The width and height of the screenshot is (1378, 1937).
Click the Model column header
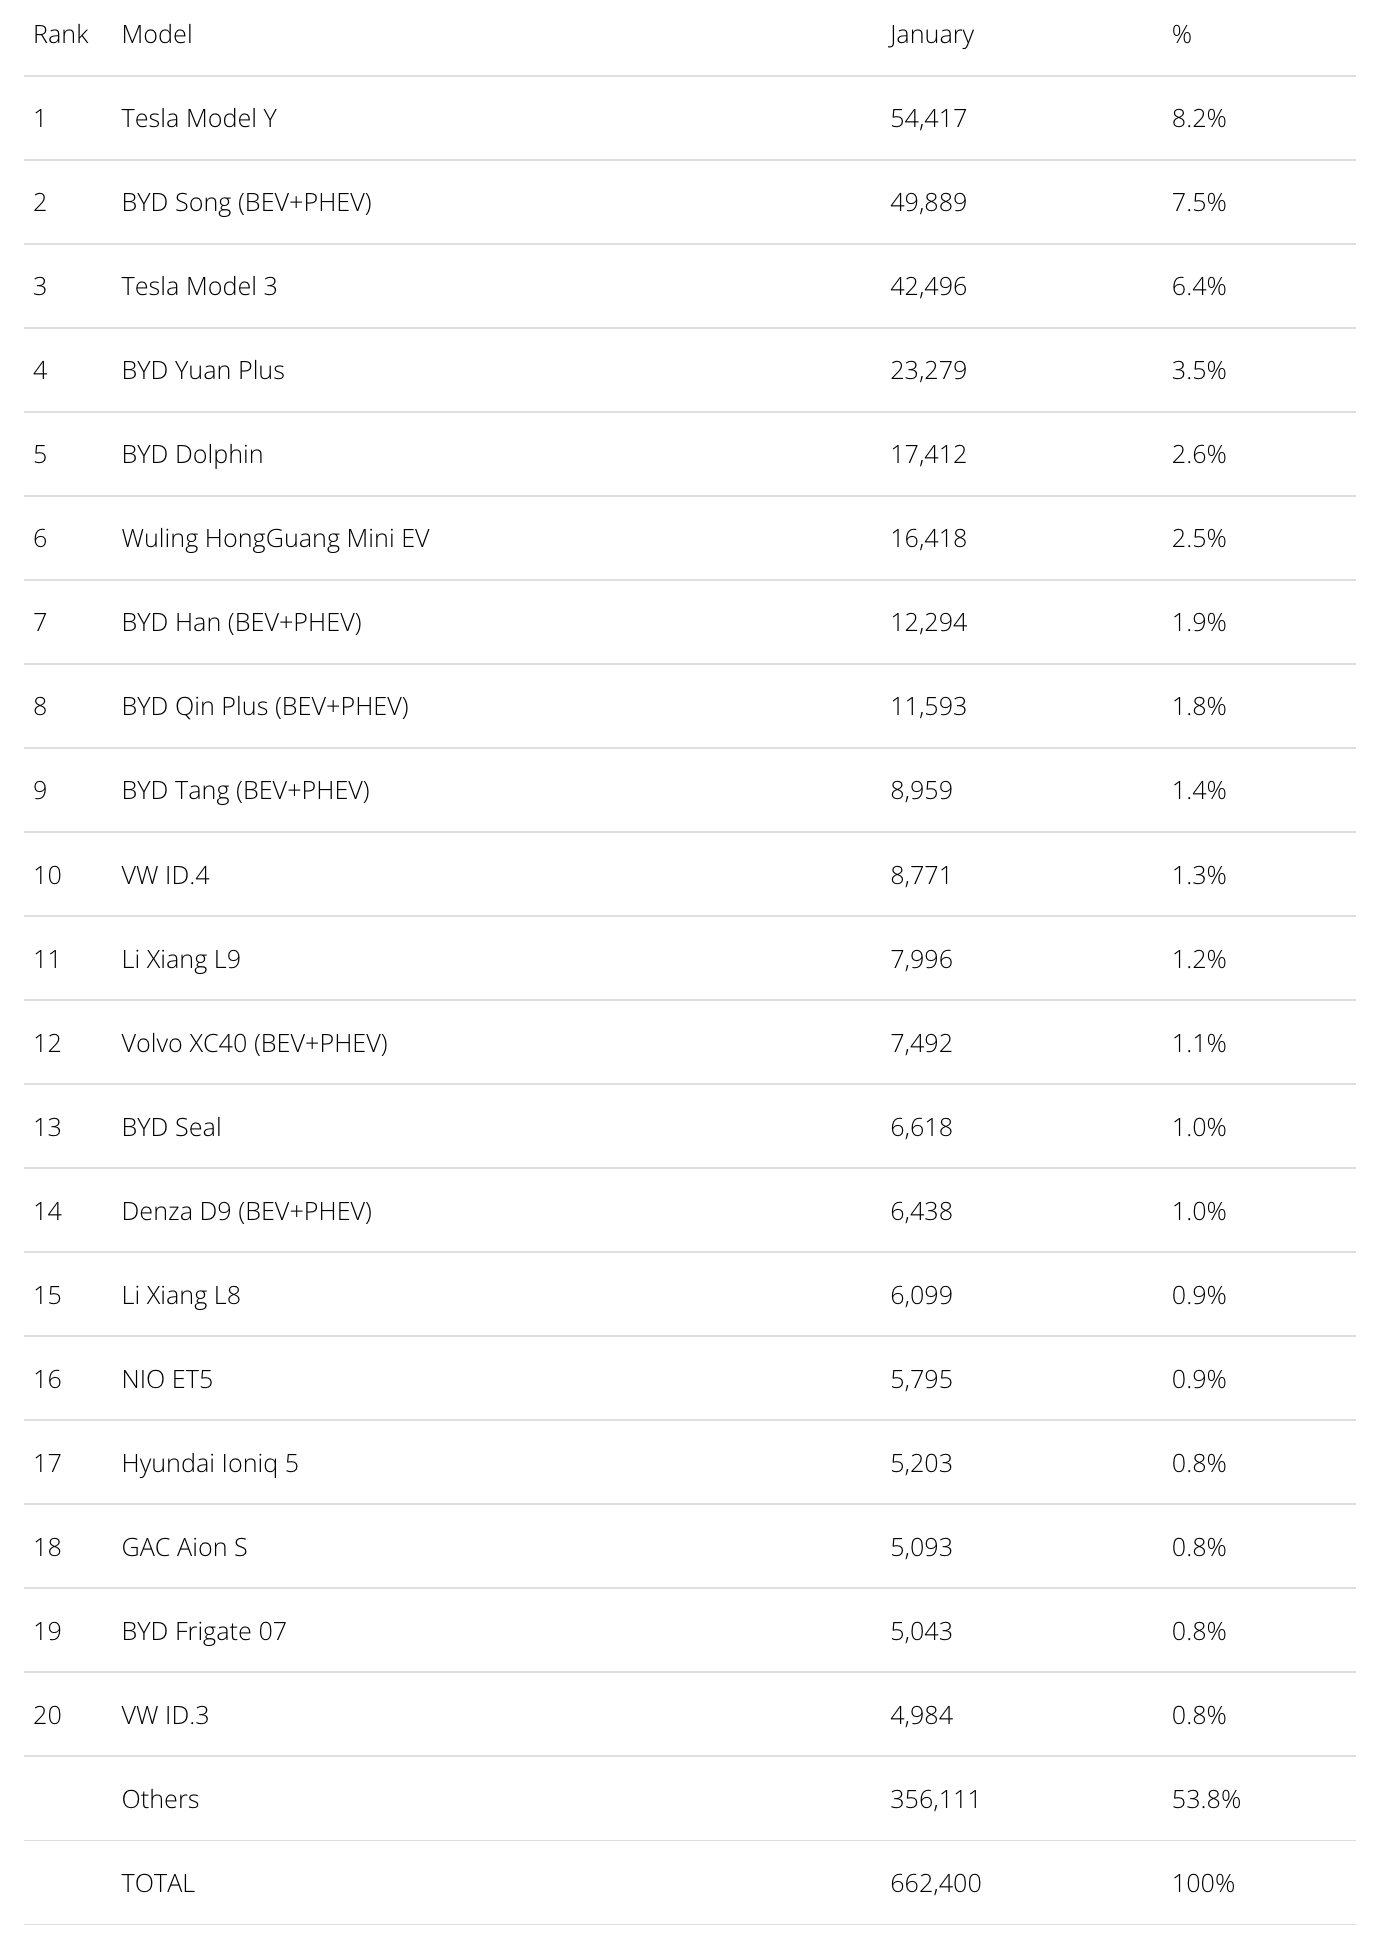tap(157, 34)
